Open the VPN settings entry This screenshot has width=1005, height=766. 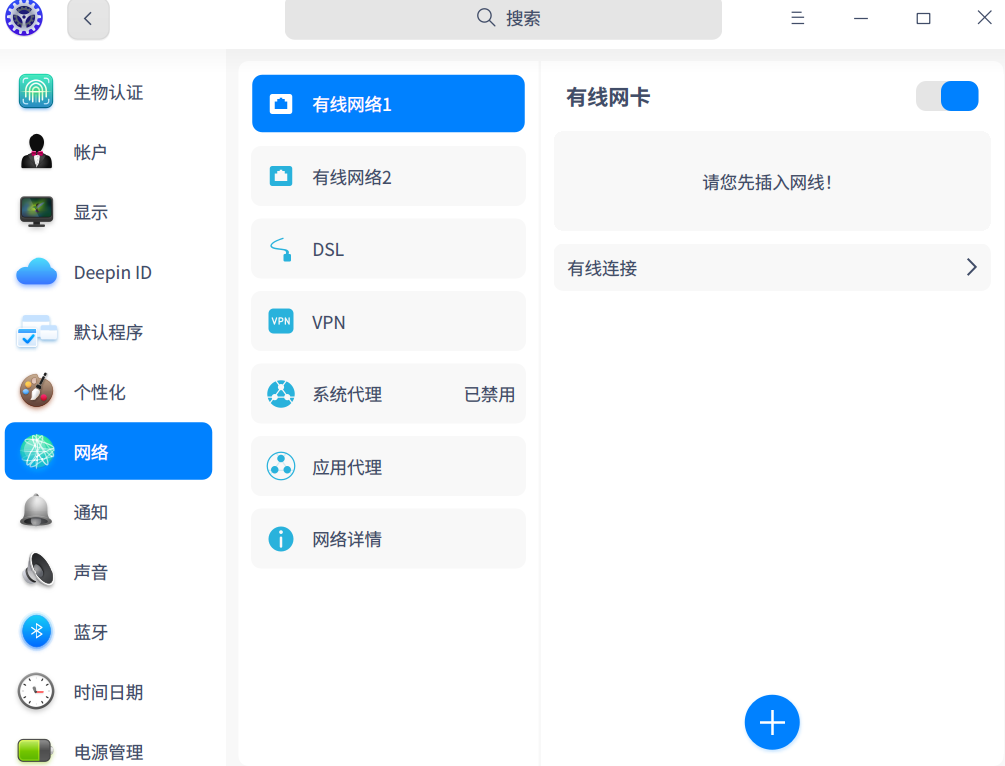388,321
